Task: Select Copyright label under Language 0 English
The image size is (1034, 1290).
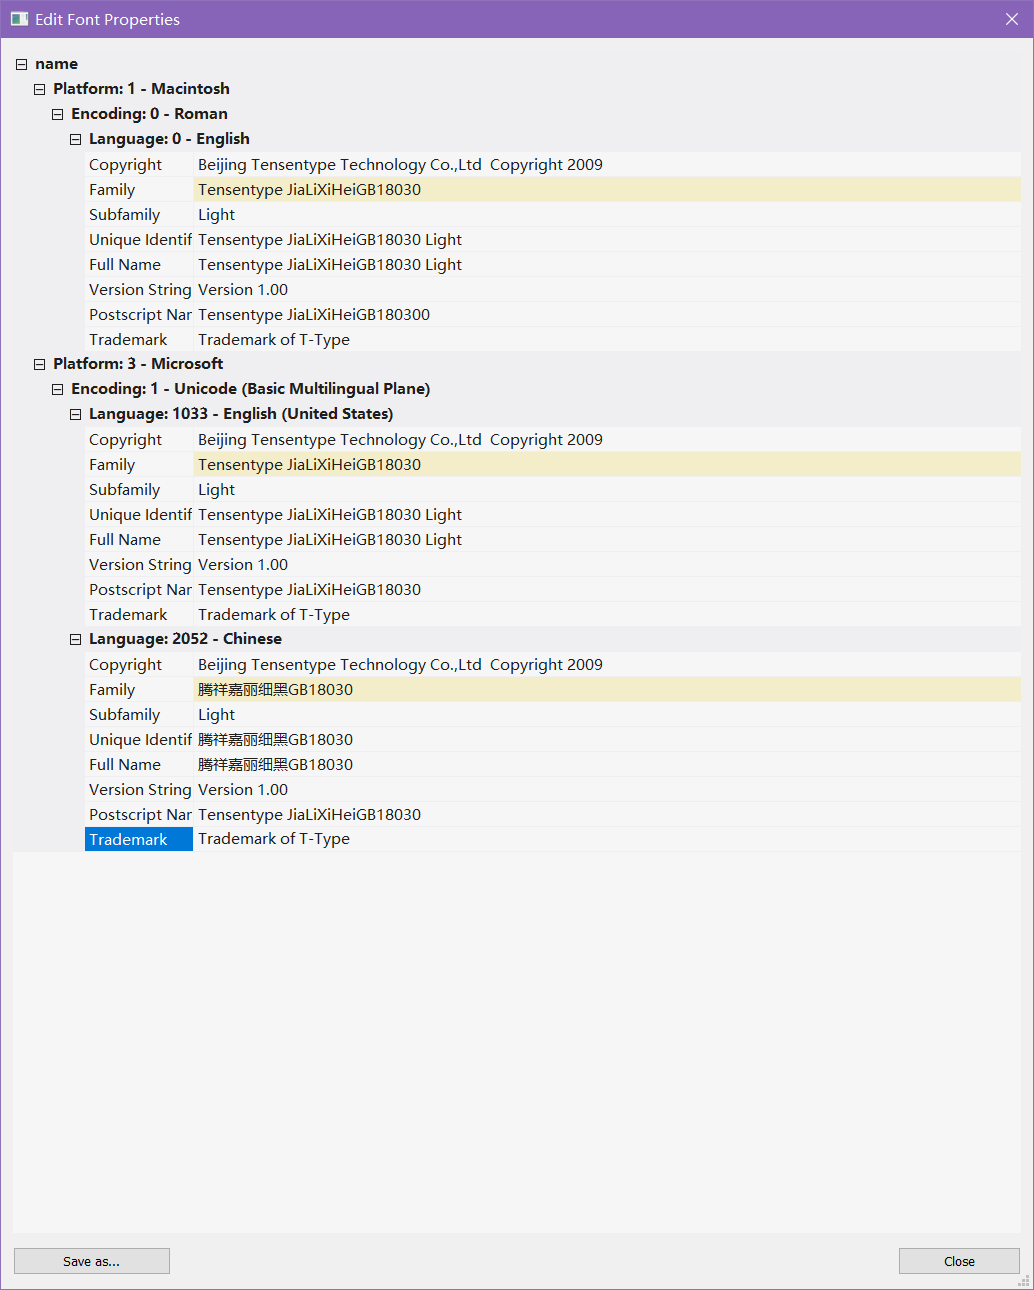Action: coord(139,164)
